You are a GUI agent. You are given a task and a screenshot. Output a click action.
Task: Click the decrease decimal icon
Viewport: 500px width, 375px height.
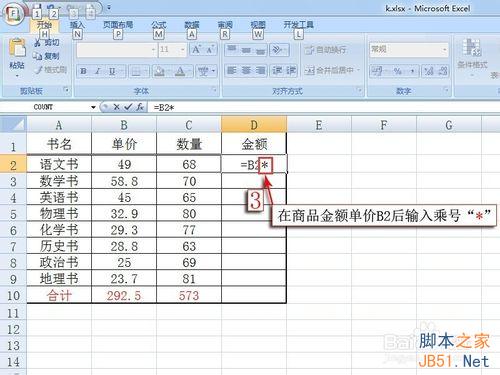[442, 71]
